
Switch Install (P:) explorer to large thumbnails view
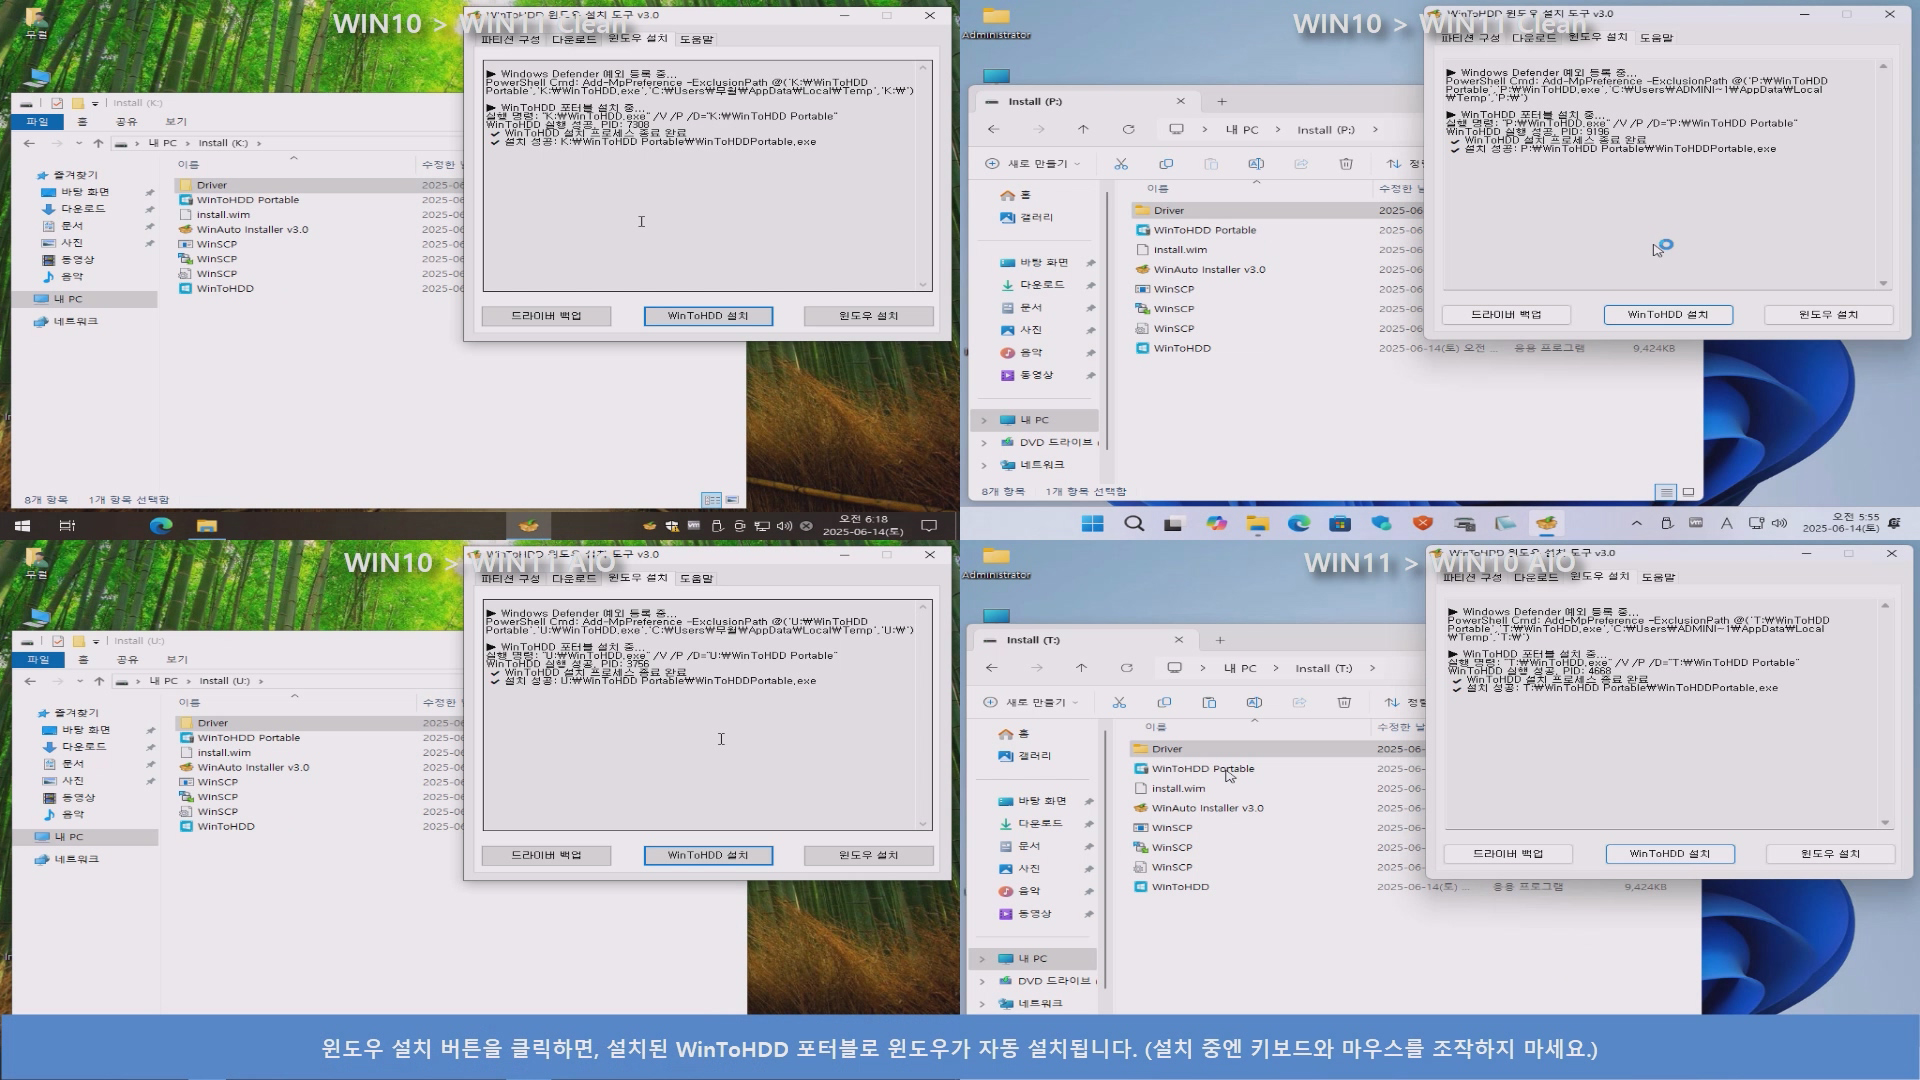pyautogui.click(x=1689, y=492)
